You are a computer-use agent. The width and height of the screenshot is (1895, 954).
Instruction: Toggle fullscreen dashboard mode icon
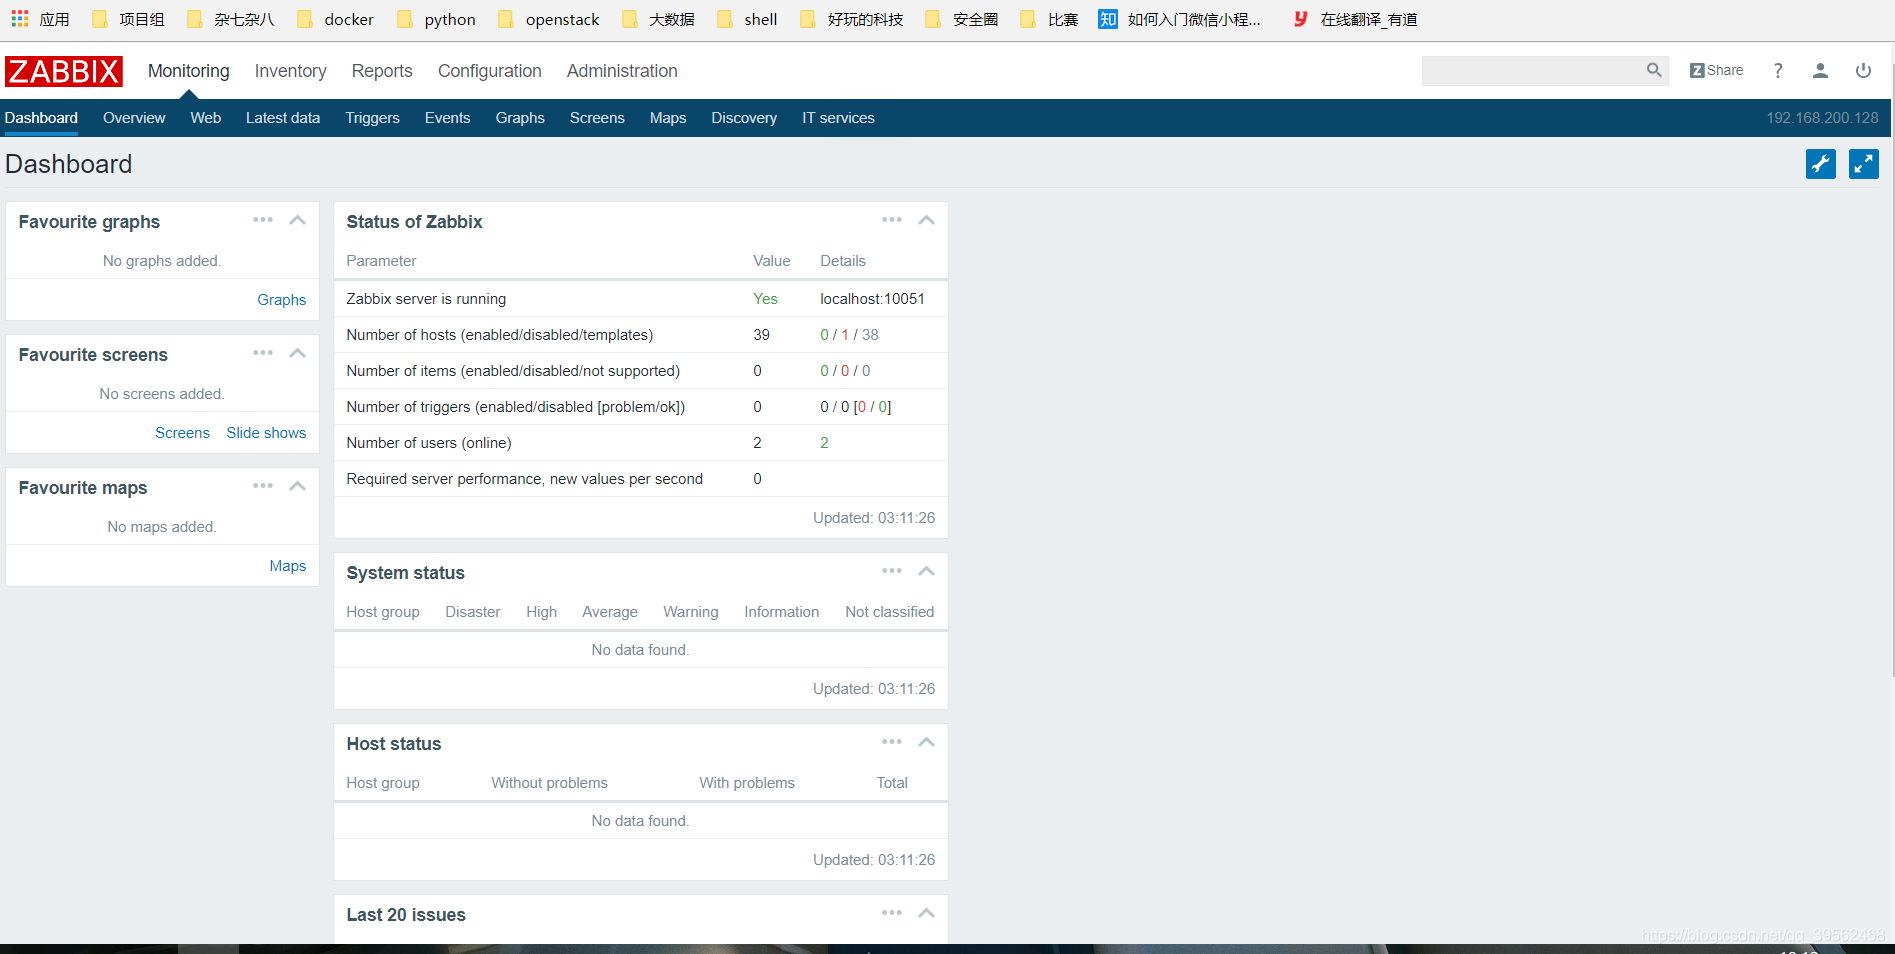point(1864,164)
